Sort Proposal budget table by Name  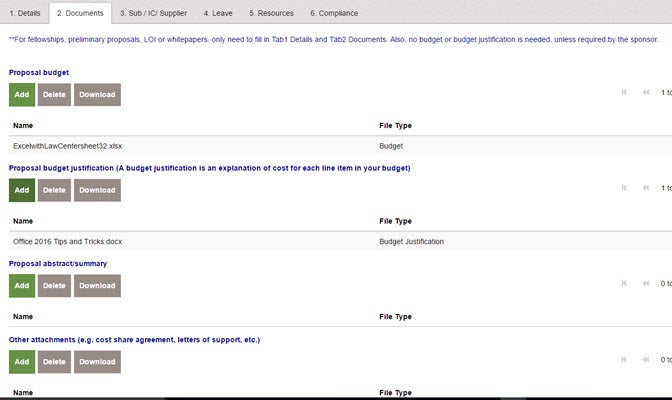[23, 126]
